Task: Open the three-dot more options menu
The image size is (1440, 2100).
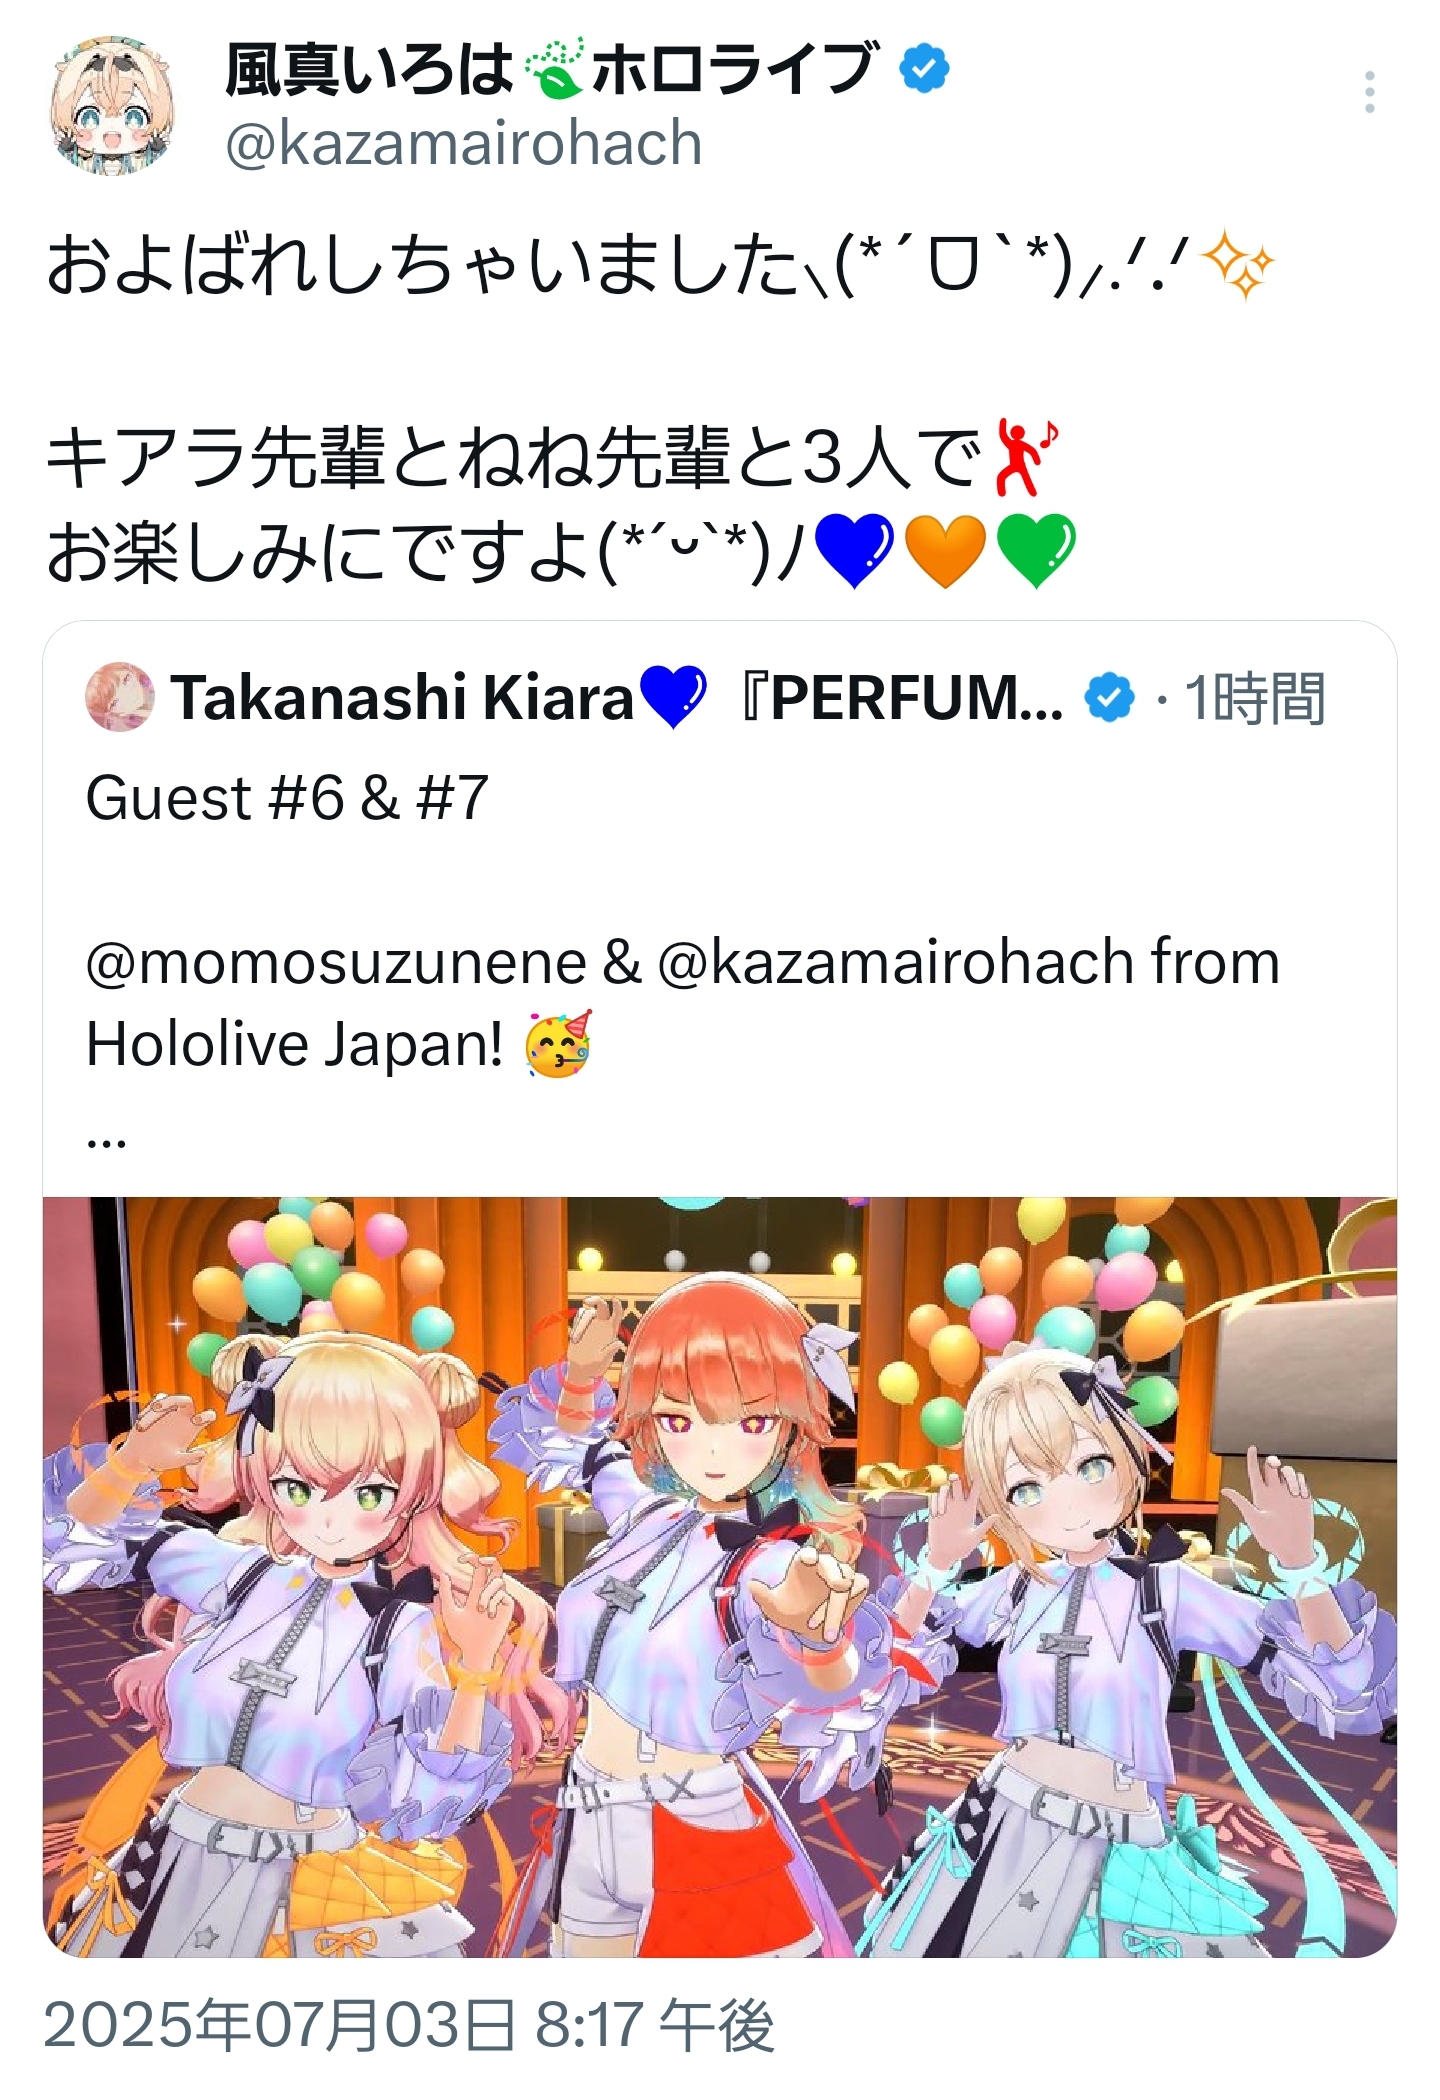Action: coord(1369,92)
